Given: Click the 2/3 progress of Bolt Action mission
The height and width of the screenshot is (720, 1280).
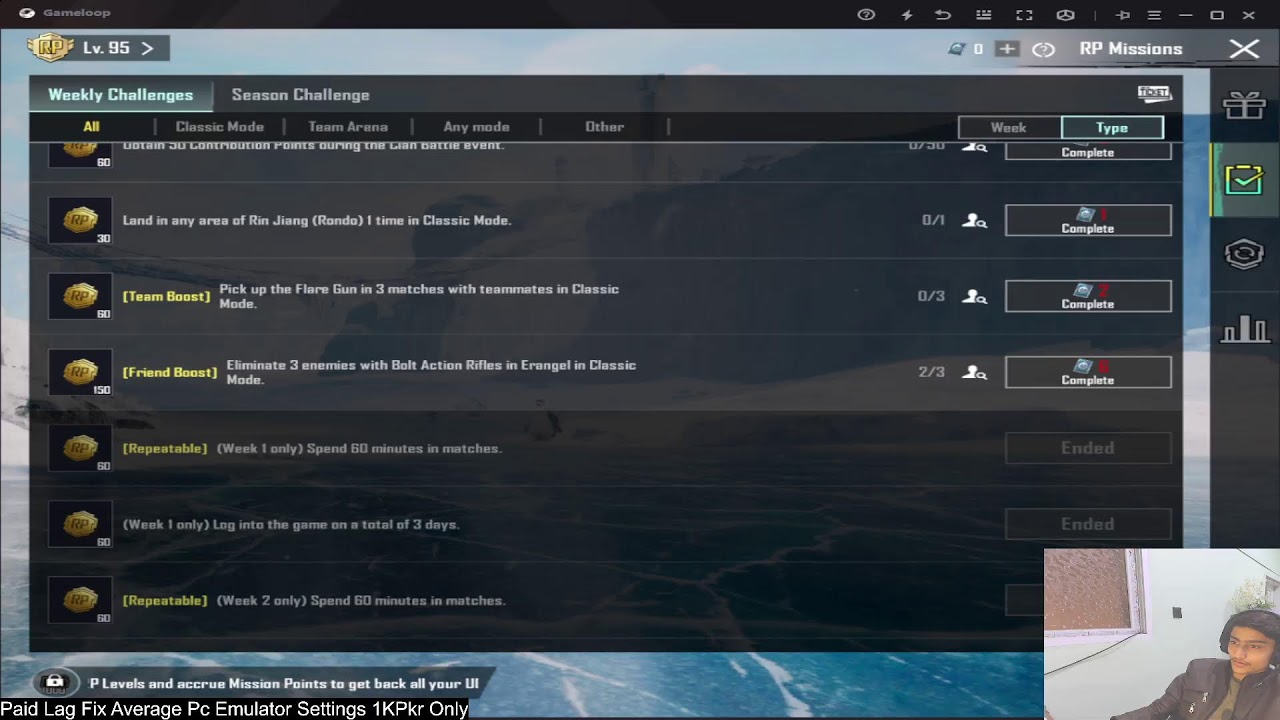Looking at the screenshot, I should [x=931, y=372].
